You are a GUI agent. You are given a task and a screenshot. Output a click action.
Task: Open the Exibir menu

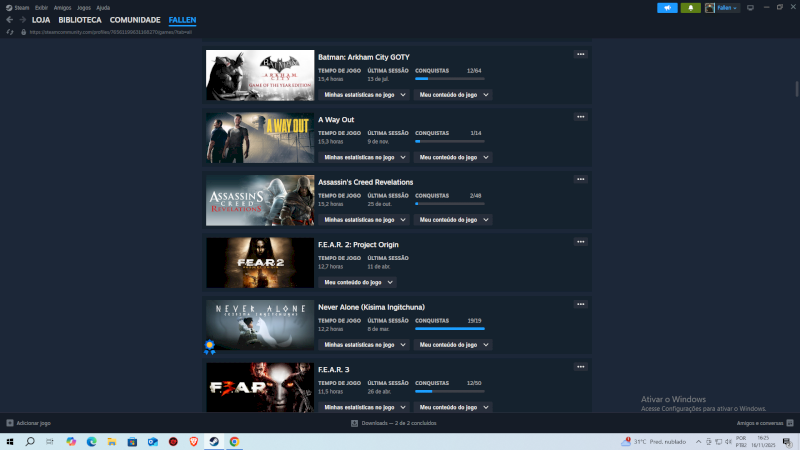coord(41,8)
